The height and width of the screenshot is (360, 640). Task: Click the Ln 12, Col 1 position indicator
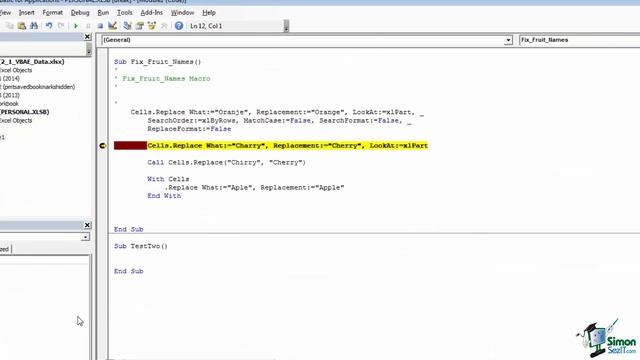(x=206, y=26)
